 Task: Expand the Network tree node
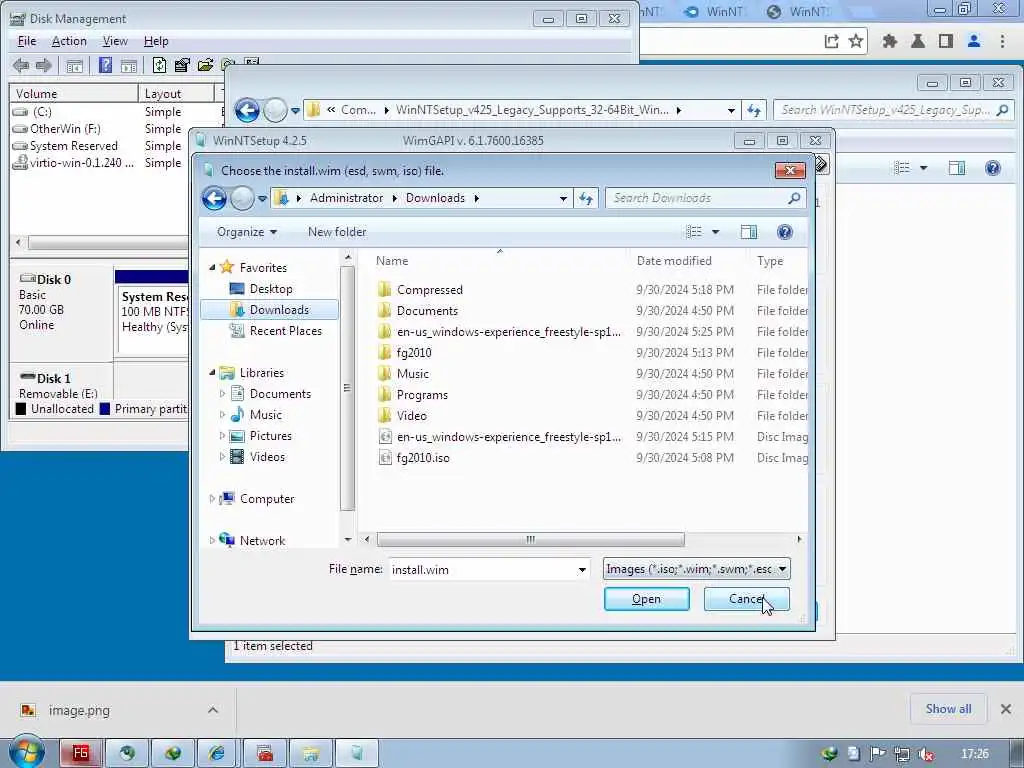pyautogui.click(x=212, y=540)
